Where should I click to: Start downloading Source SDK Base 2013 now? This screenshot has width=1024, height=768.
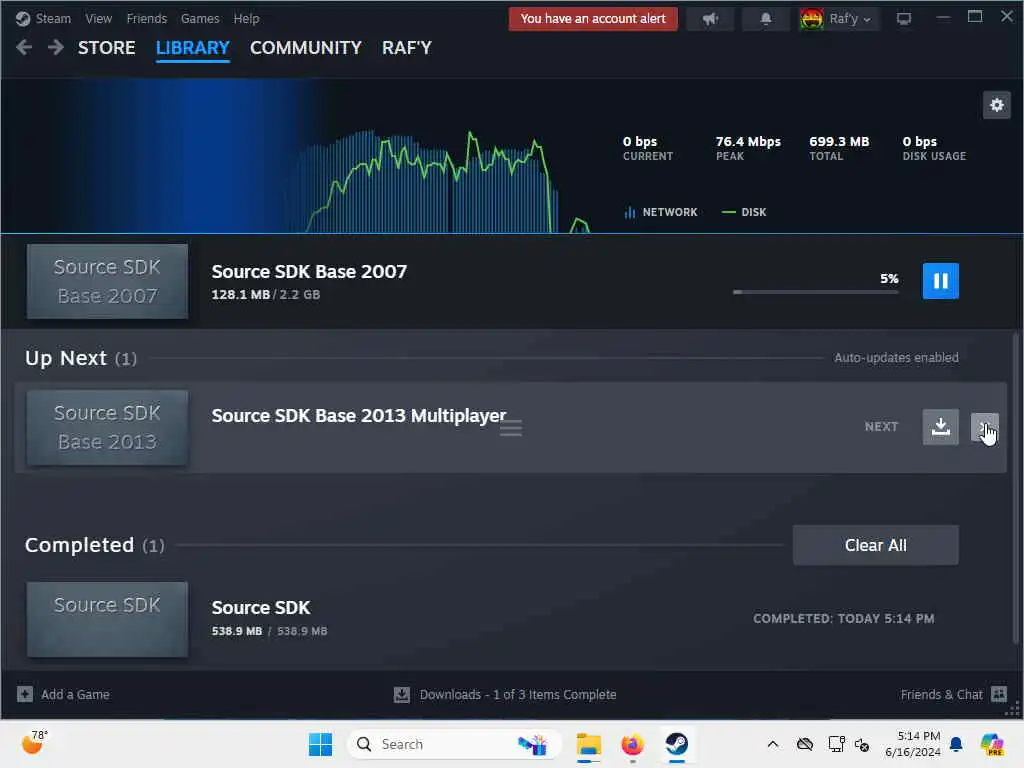click(940, 427)
